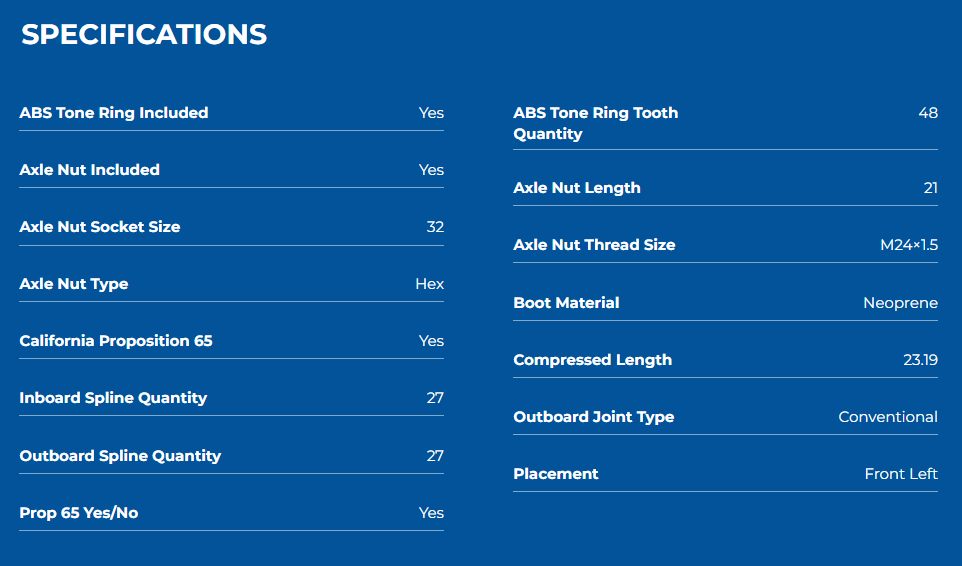Image resolution: width=962 pixels, height=566 pixels.
Task: Select the Outboard Joint Type label
Action: coord(594,417)
